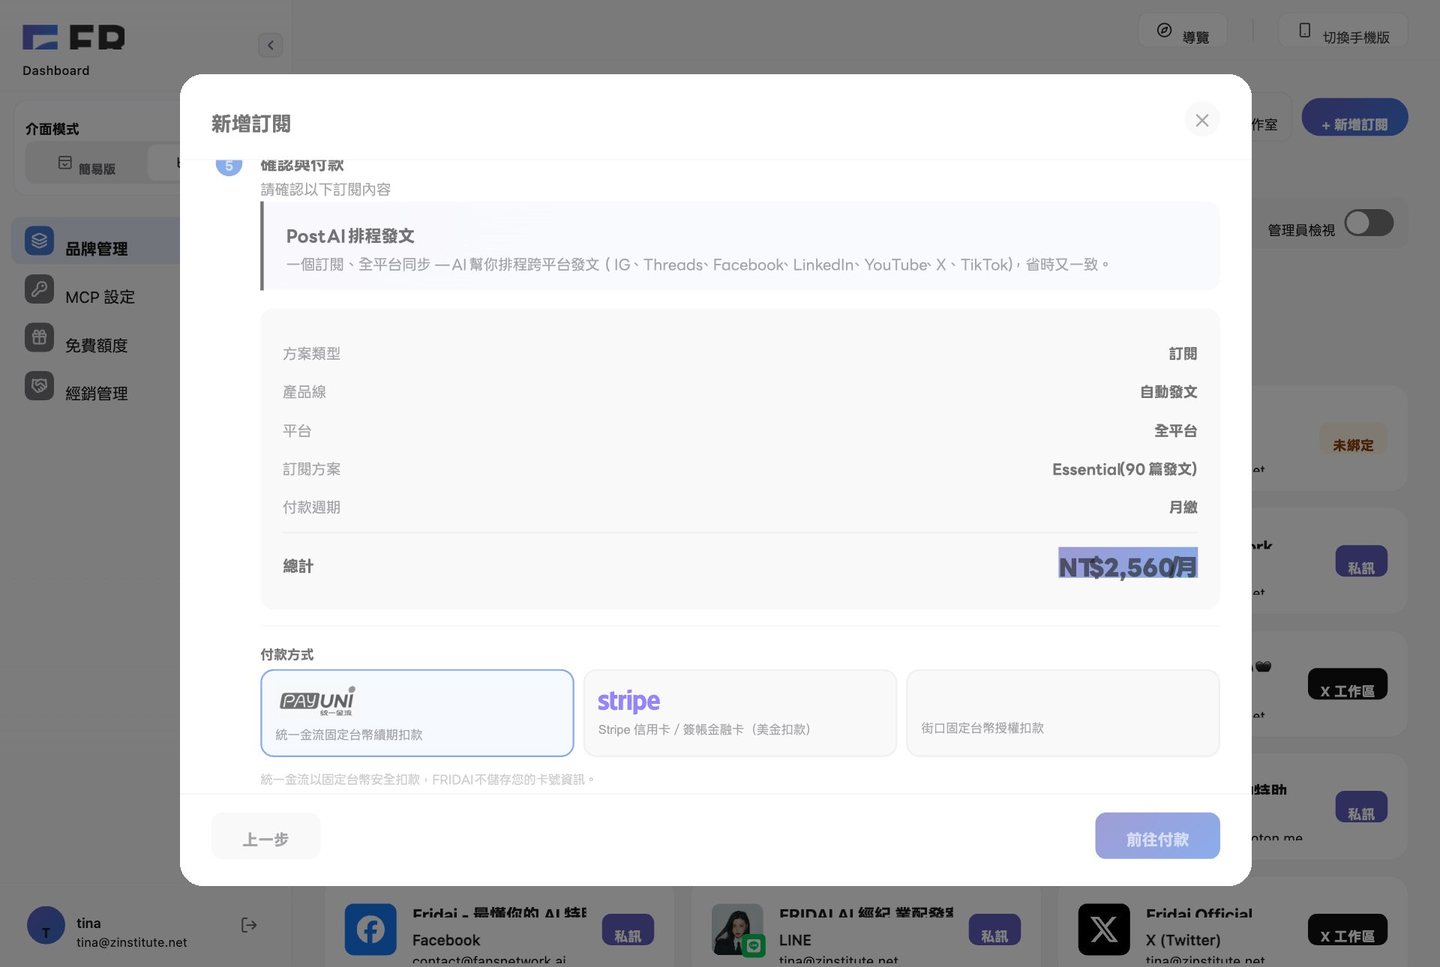
Task: Click the NT$2,560/月 total price
Action: pyautogui.click(x=1128, y=565)
